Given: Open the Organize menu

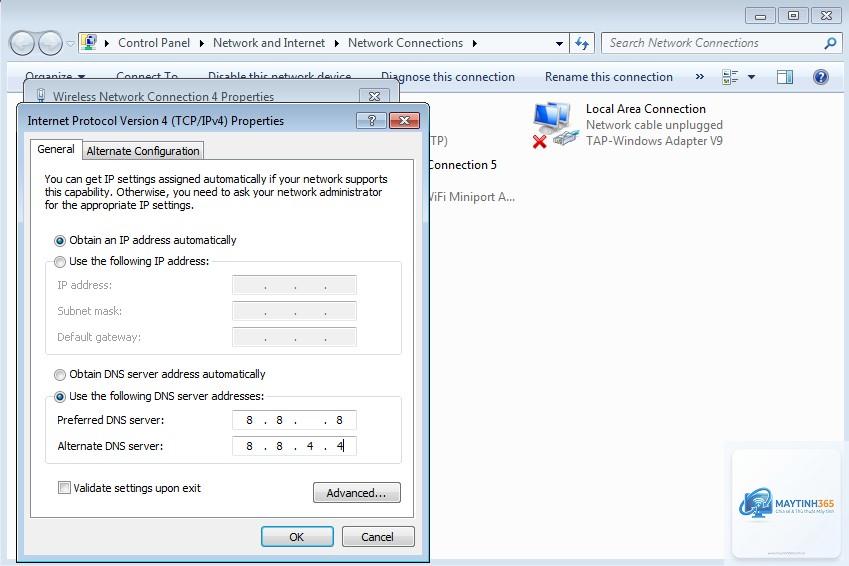Looking at the screenshot, I should [x=55, y=76].
